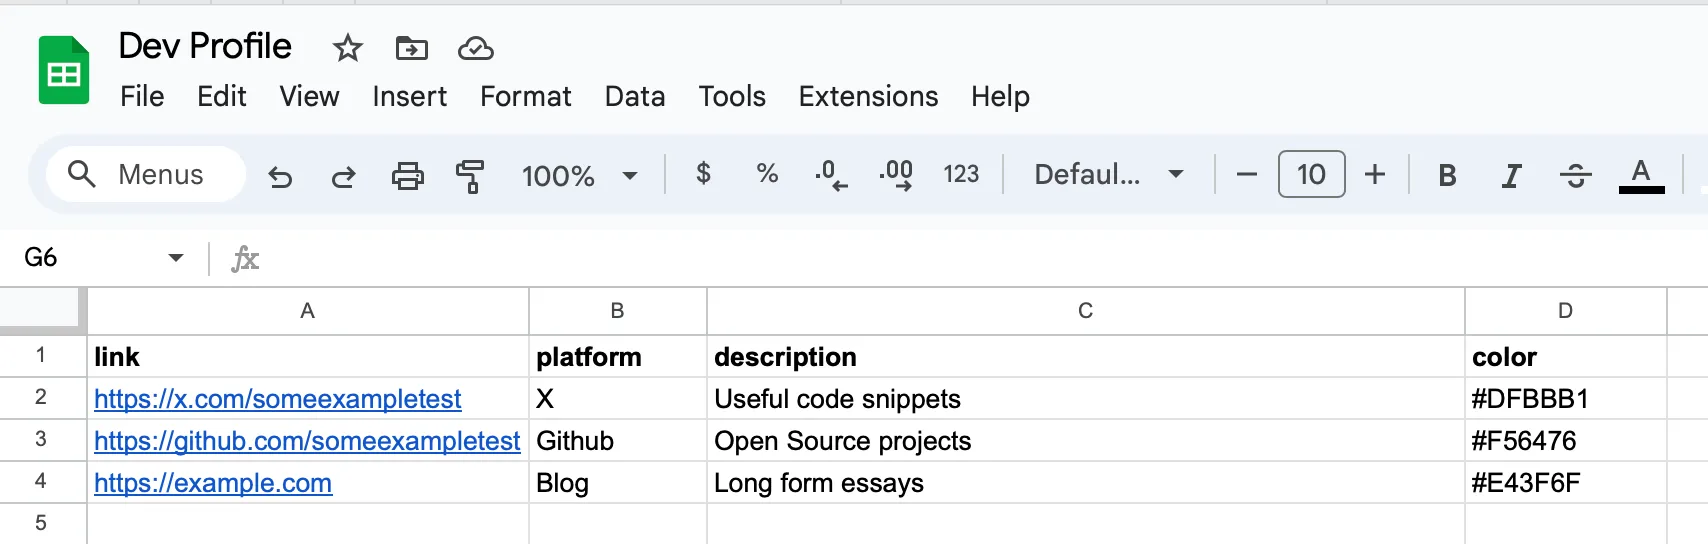1708x544 pixels.
Task: Click the redo arrow in toolbar
Action: 343,176
